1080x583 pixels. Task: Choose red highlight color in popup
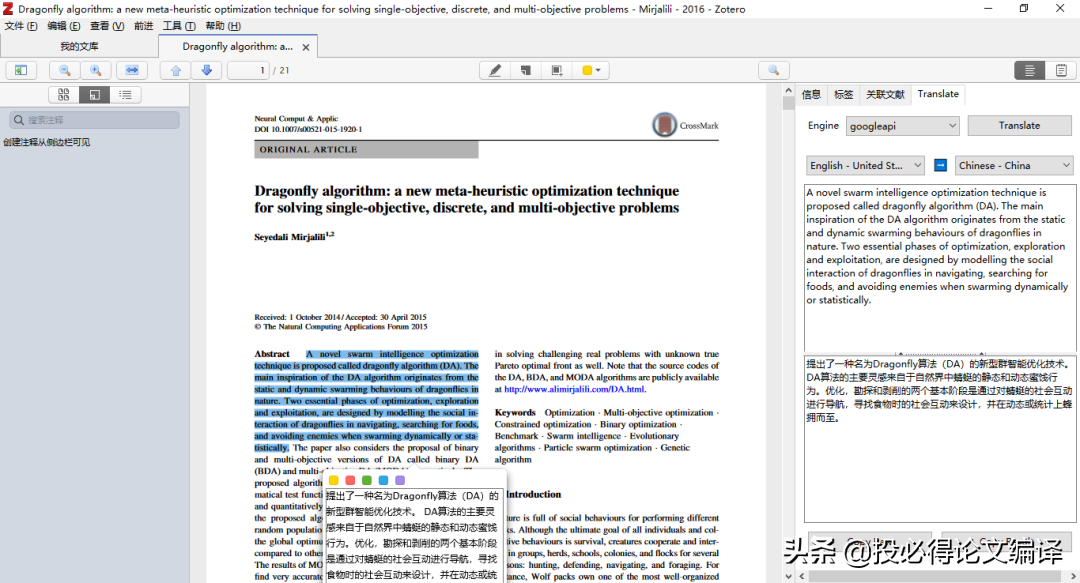point(350,480)
